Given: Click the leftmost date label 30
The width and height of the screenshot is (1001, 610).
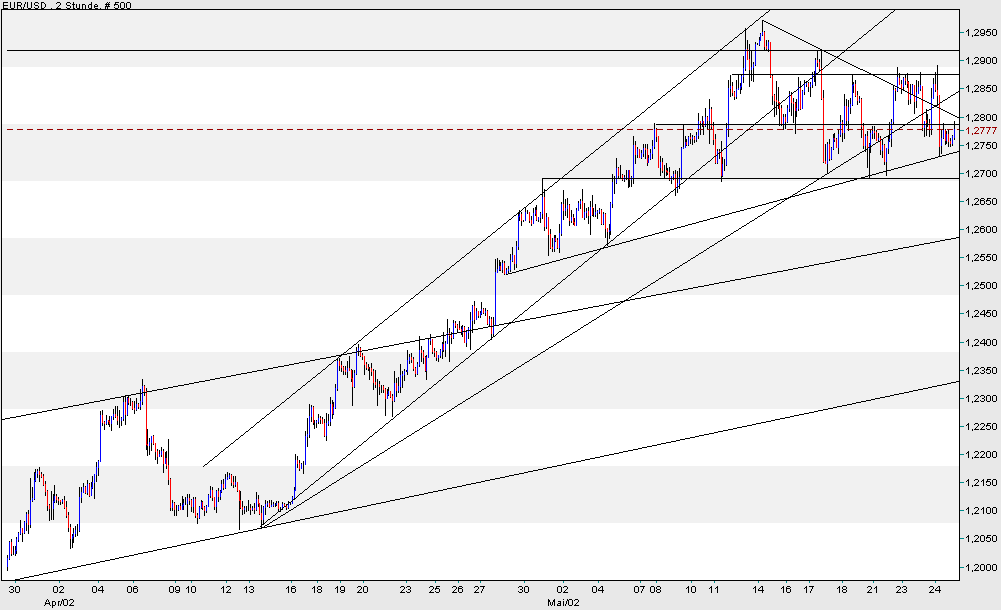Looking at the screenshot, I should pyautogui.click(x=12, y=590).
